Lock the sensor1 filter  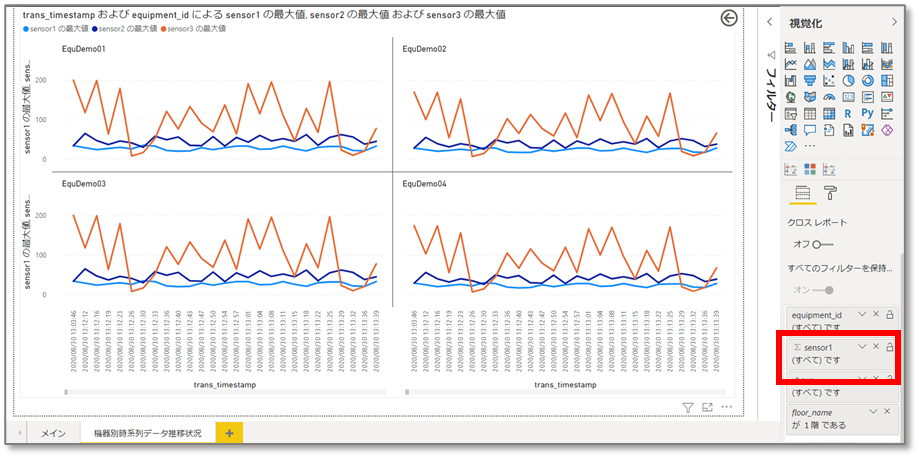tap(889, 347)
